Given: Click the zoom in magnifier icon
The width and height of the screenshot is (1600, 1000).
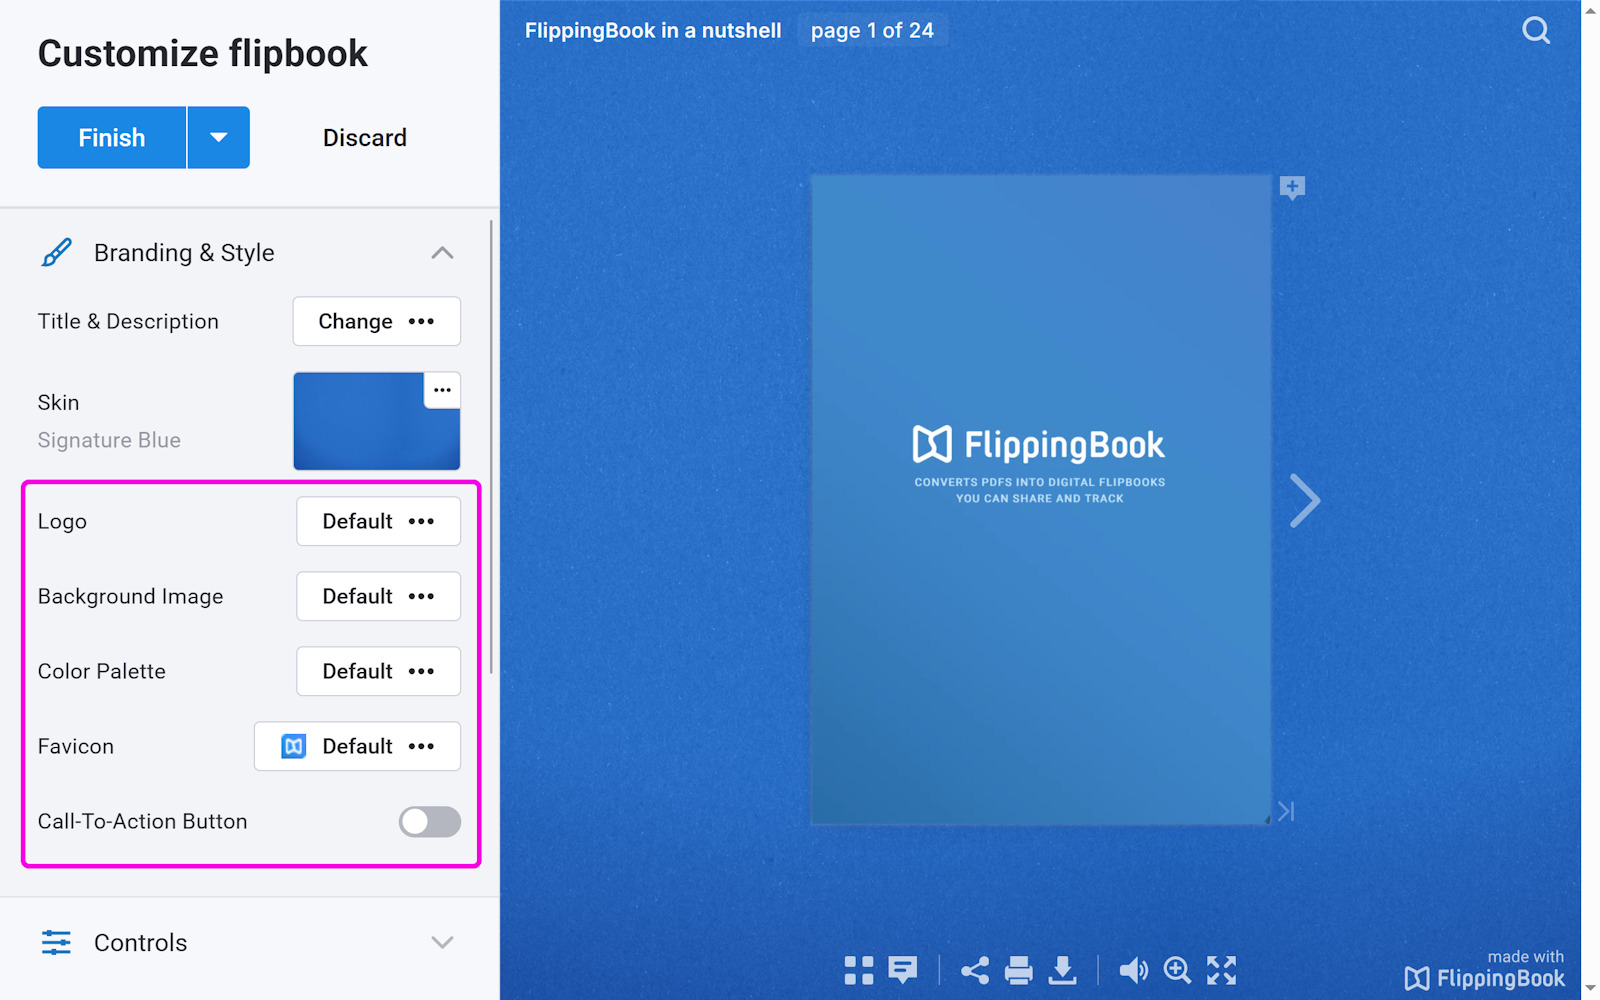Looking at the screenshot, I should point(1177,970).
